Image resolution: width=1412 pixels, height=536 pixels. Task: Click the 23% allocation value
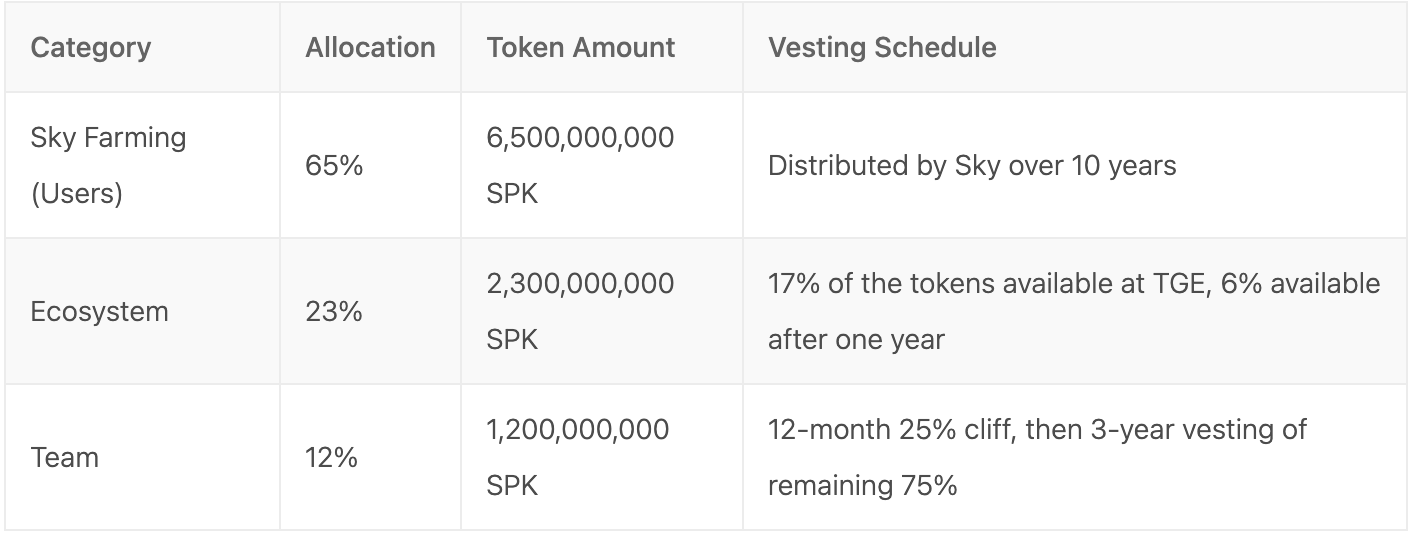coord(334,312)
